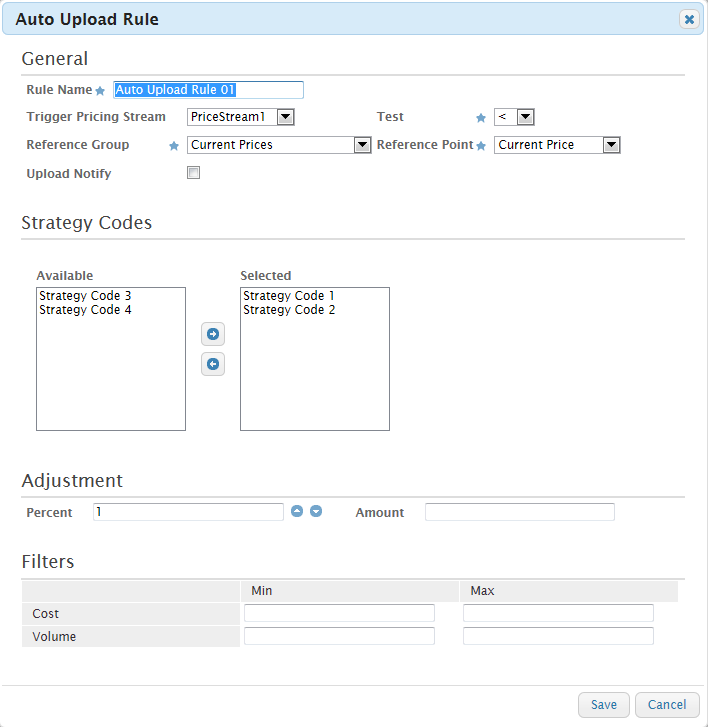Image resolution: width=708 pixels, height=727 pixels.
Task: Click the move-left arrow for strategy codes
Action: [x=213, y=364]
